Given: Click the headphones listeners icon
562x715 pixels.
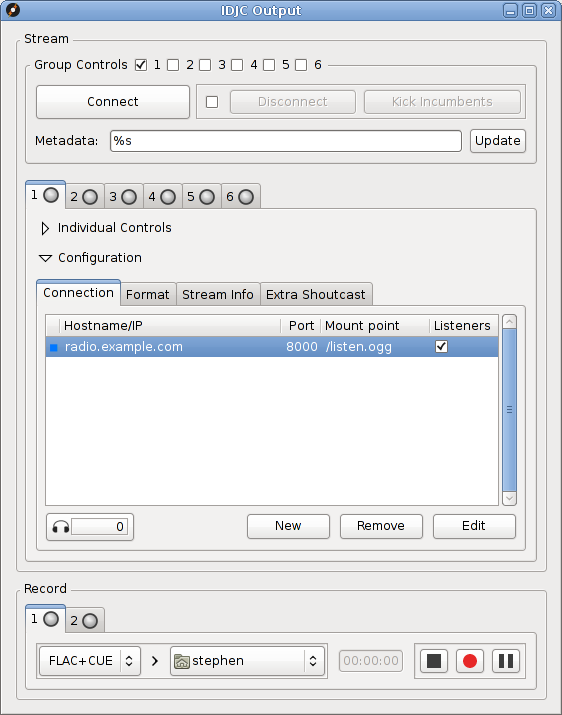Looking at the screenshot, I should 60,527.
